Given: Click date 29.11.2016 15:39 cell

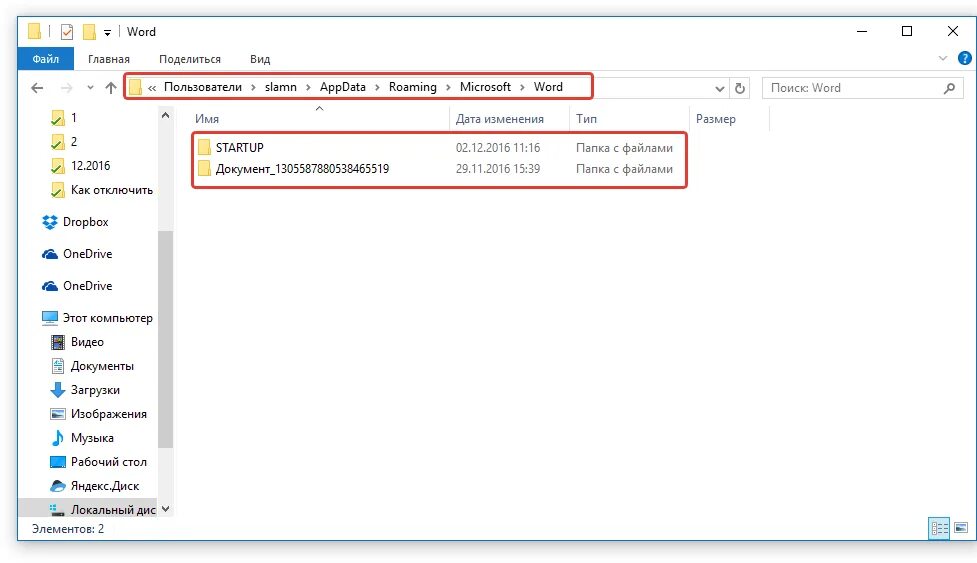Looking at the screenshot, I should click(498, 169).
